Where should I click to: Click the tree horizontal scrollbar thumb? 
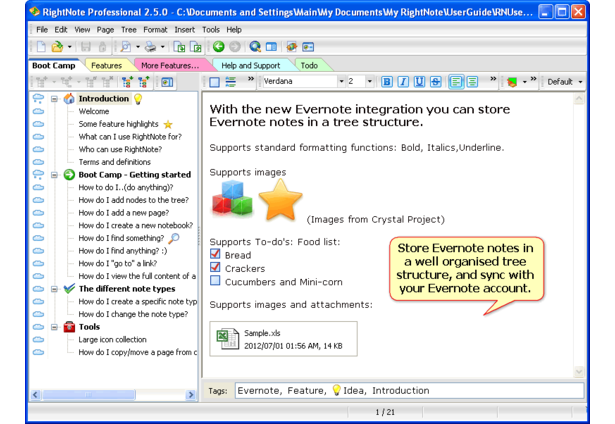pos(89,395)
